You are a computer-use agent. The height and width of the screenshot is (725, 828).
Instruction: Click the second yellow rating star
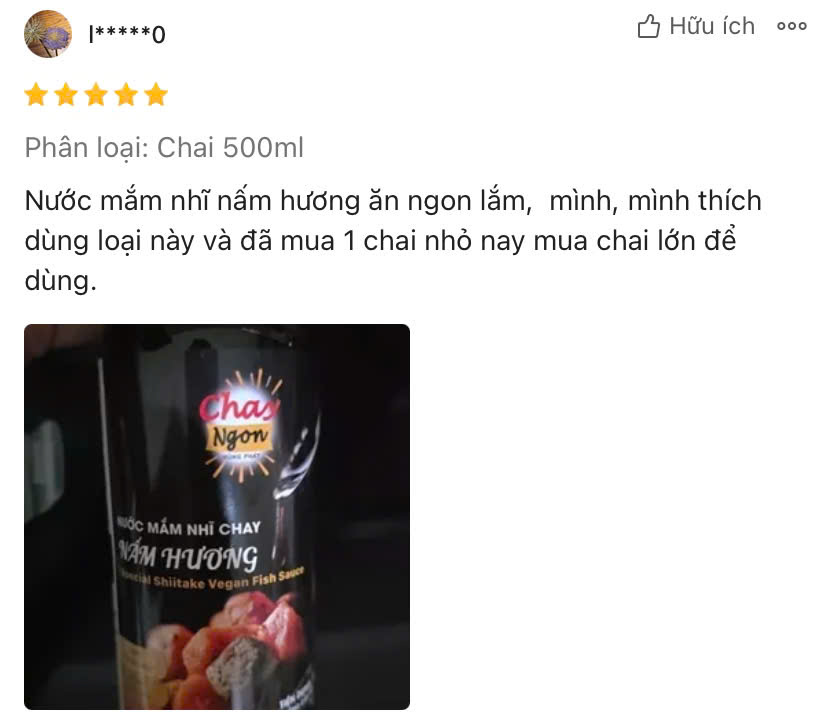point(67,95)
